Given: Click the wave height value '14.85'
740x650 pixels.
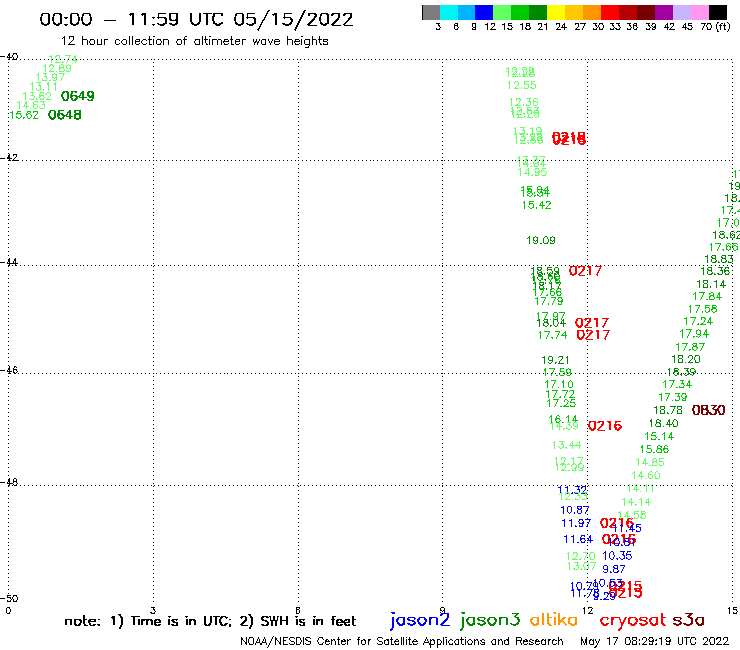Looking at the screenshot, I should [650, 463].
